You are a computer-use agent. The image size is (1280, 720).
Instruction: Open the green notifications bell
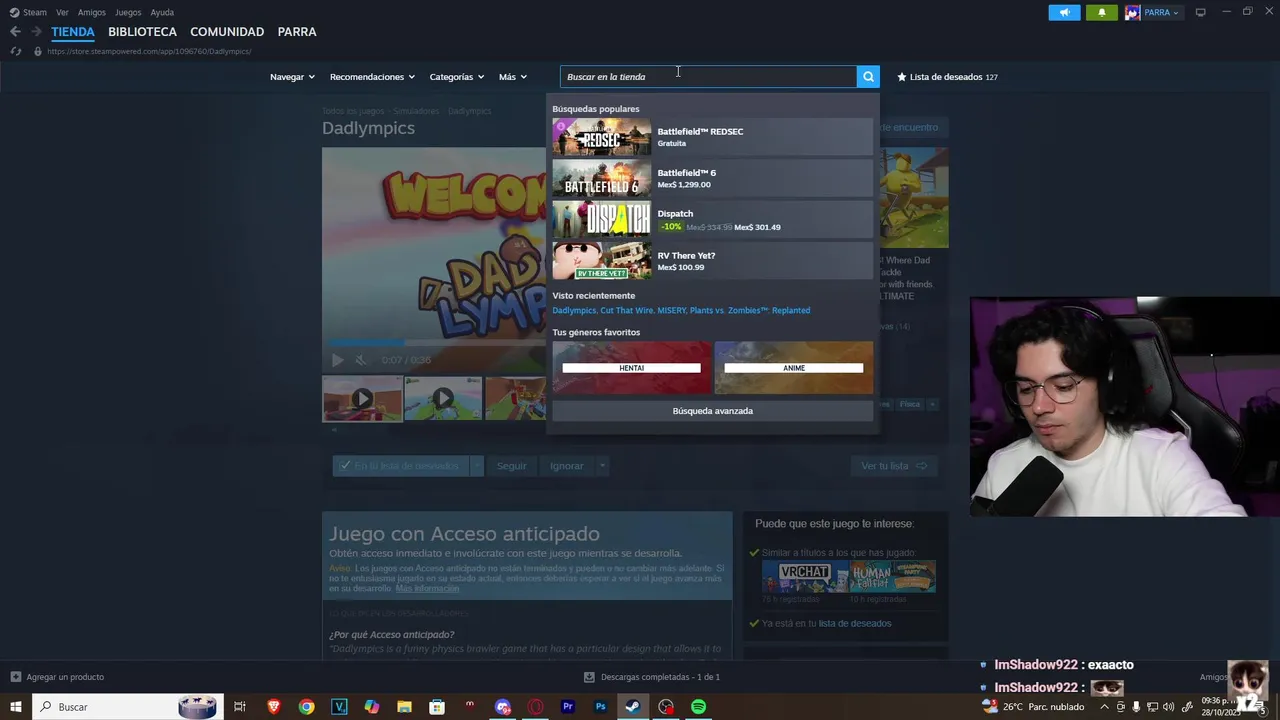click(1101, 12)
